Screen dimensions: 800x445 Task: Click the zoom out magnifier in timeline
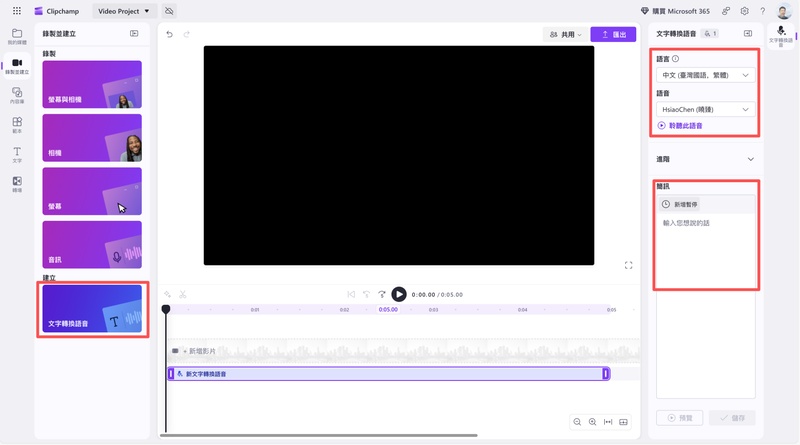click(x=577, y=422)
